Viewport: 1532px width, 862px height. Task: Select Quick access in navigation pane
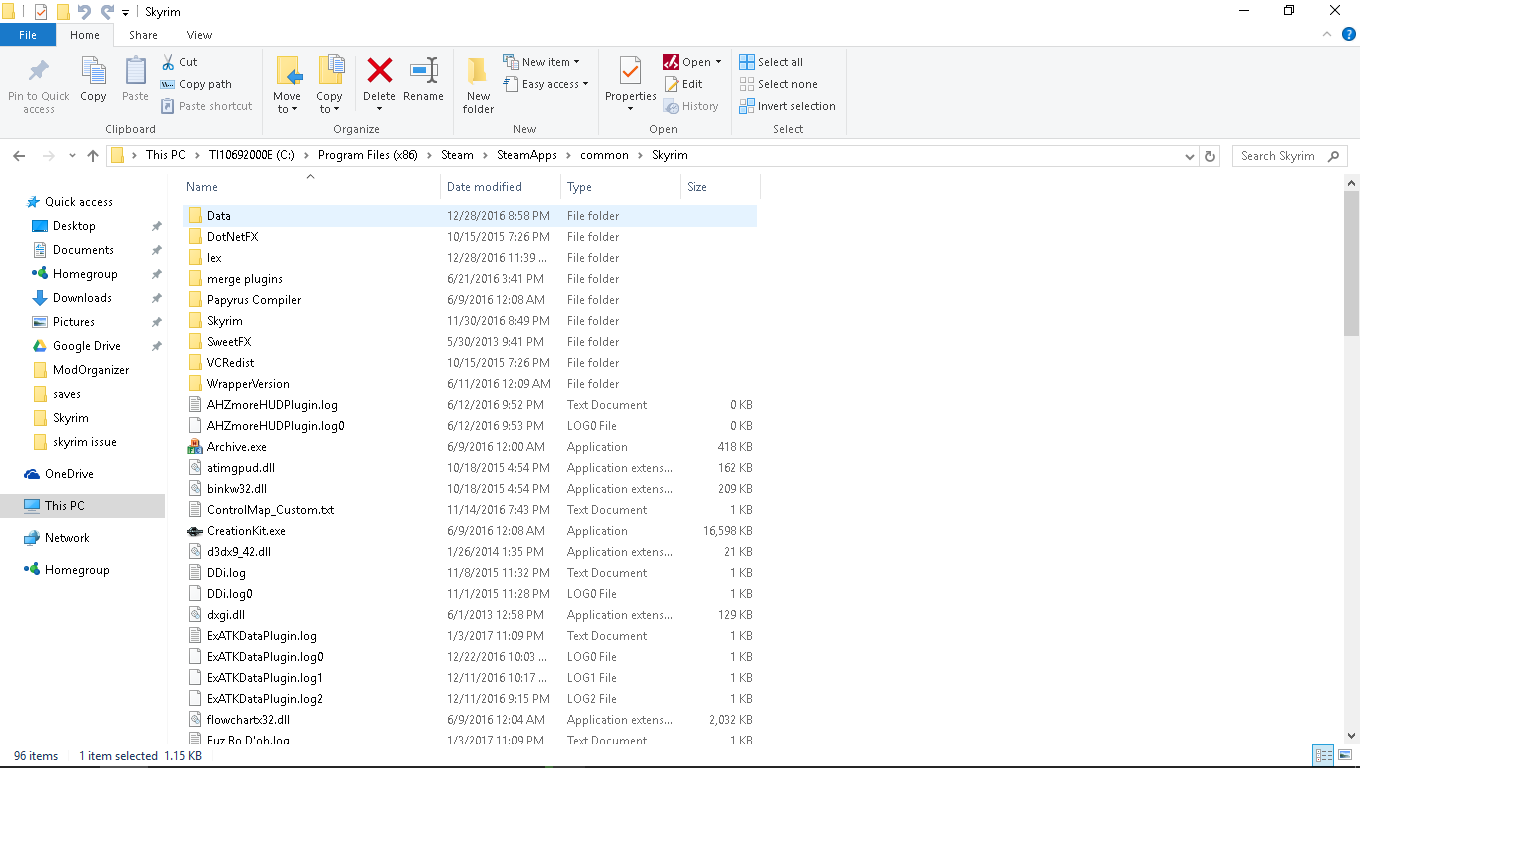pyautogui.click(x=79, y=202)
